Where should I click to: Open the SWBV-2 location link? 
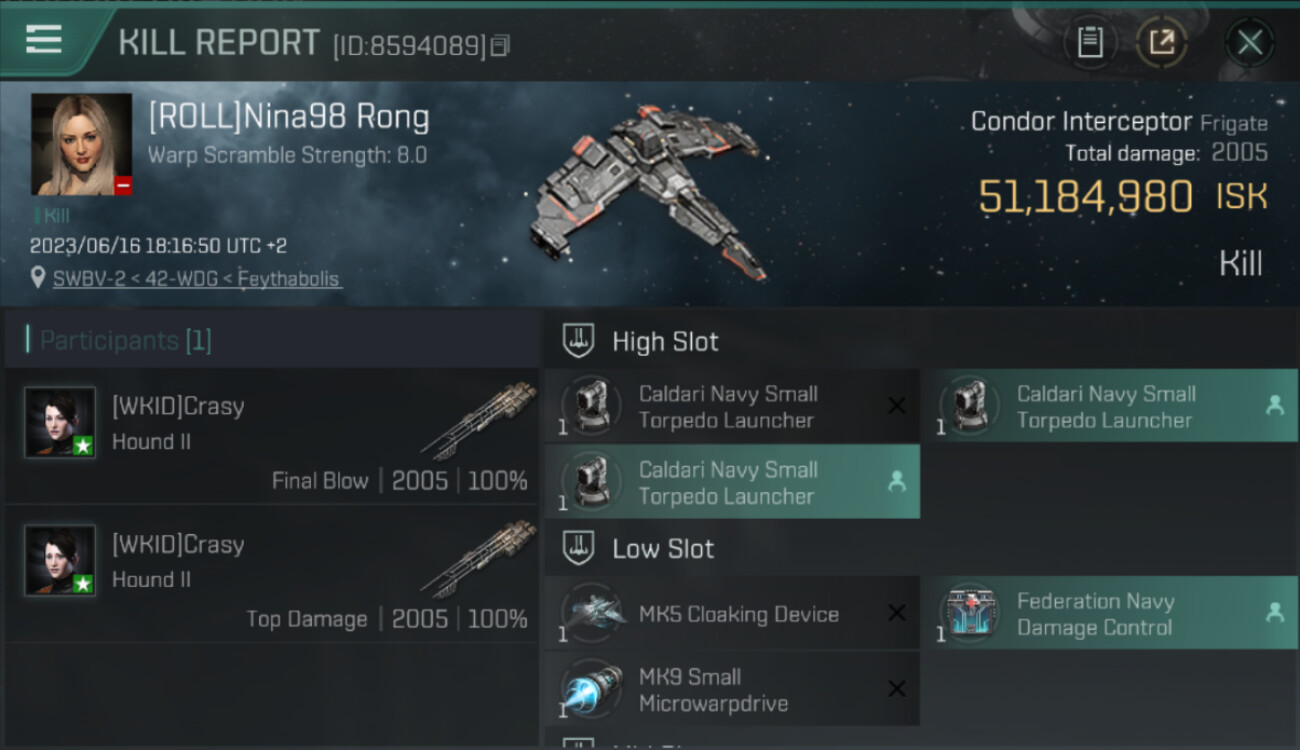[197, 279]
